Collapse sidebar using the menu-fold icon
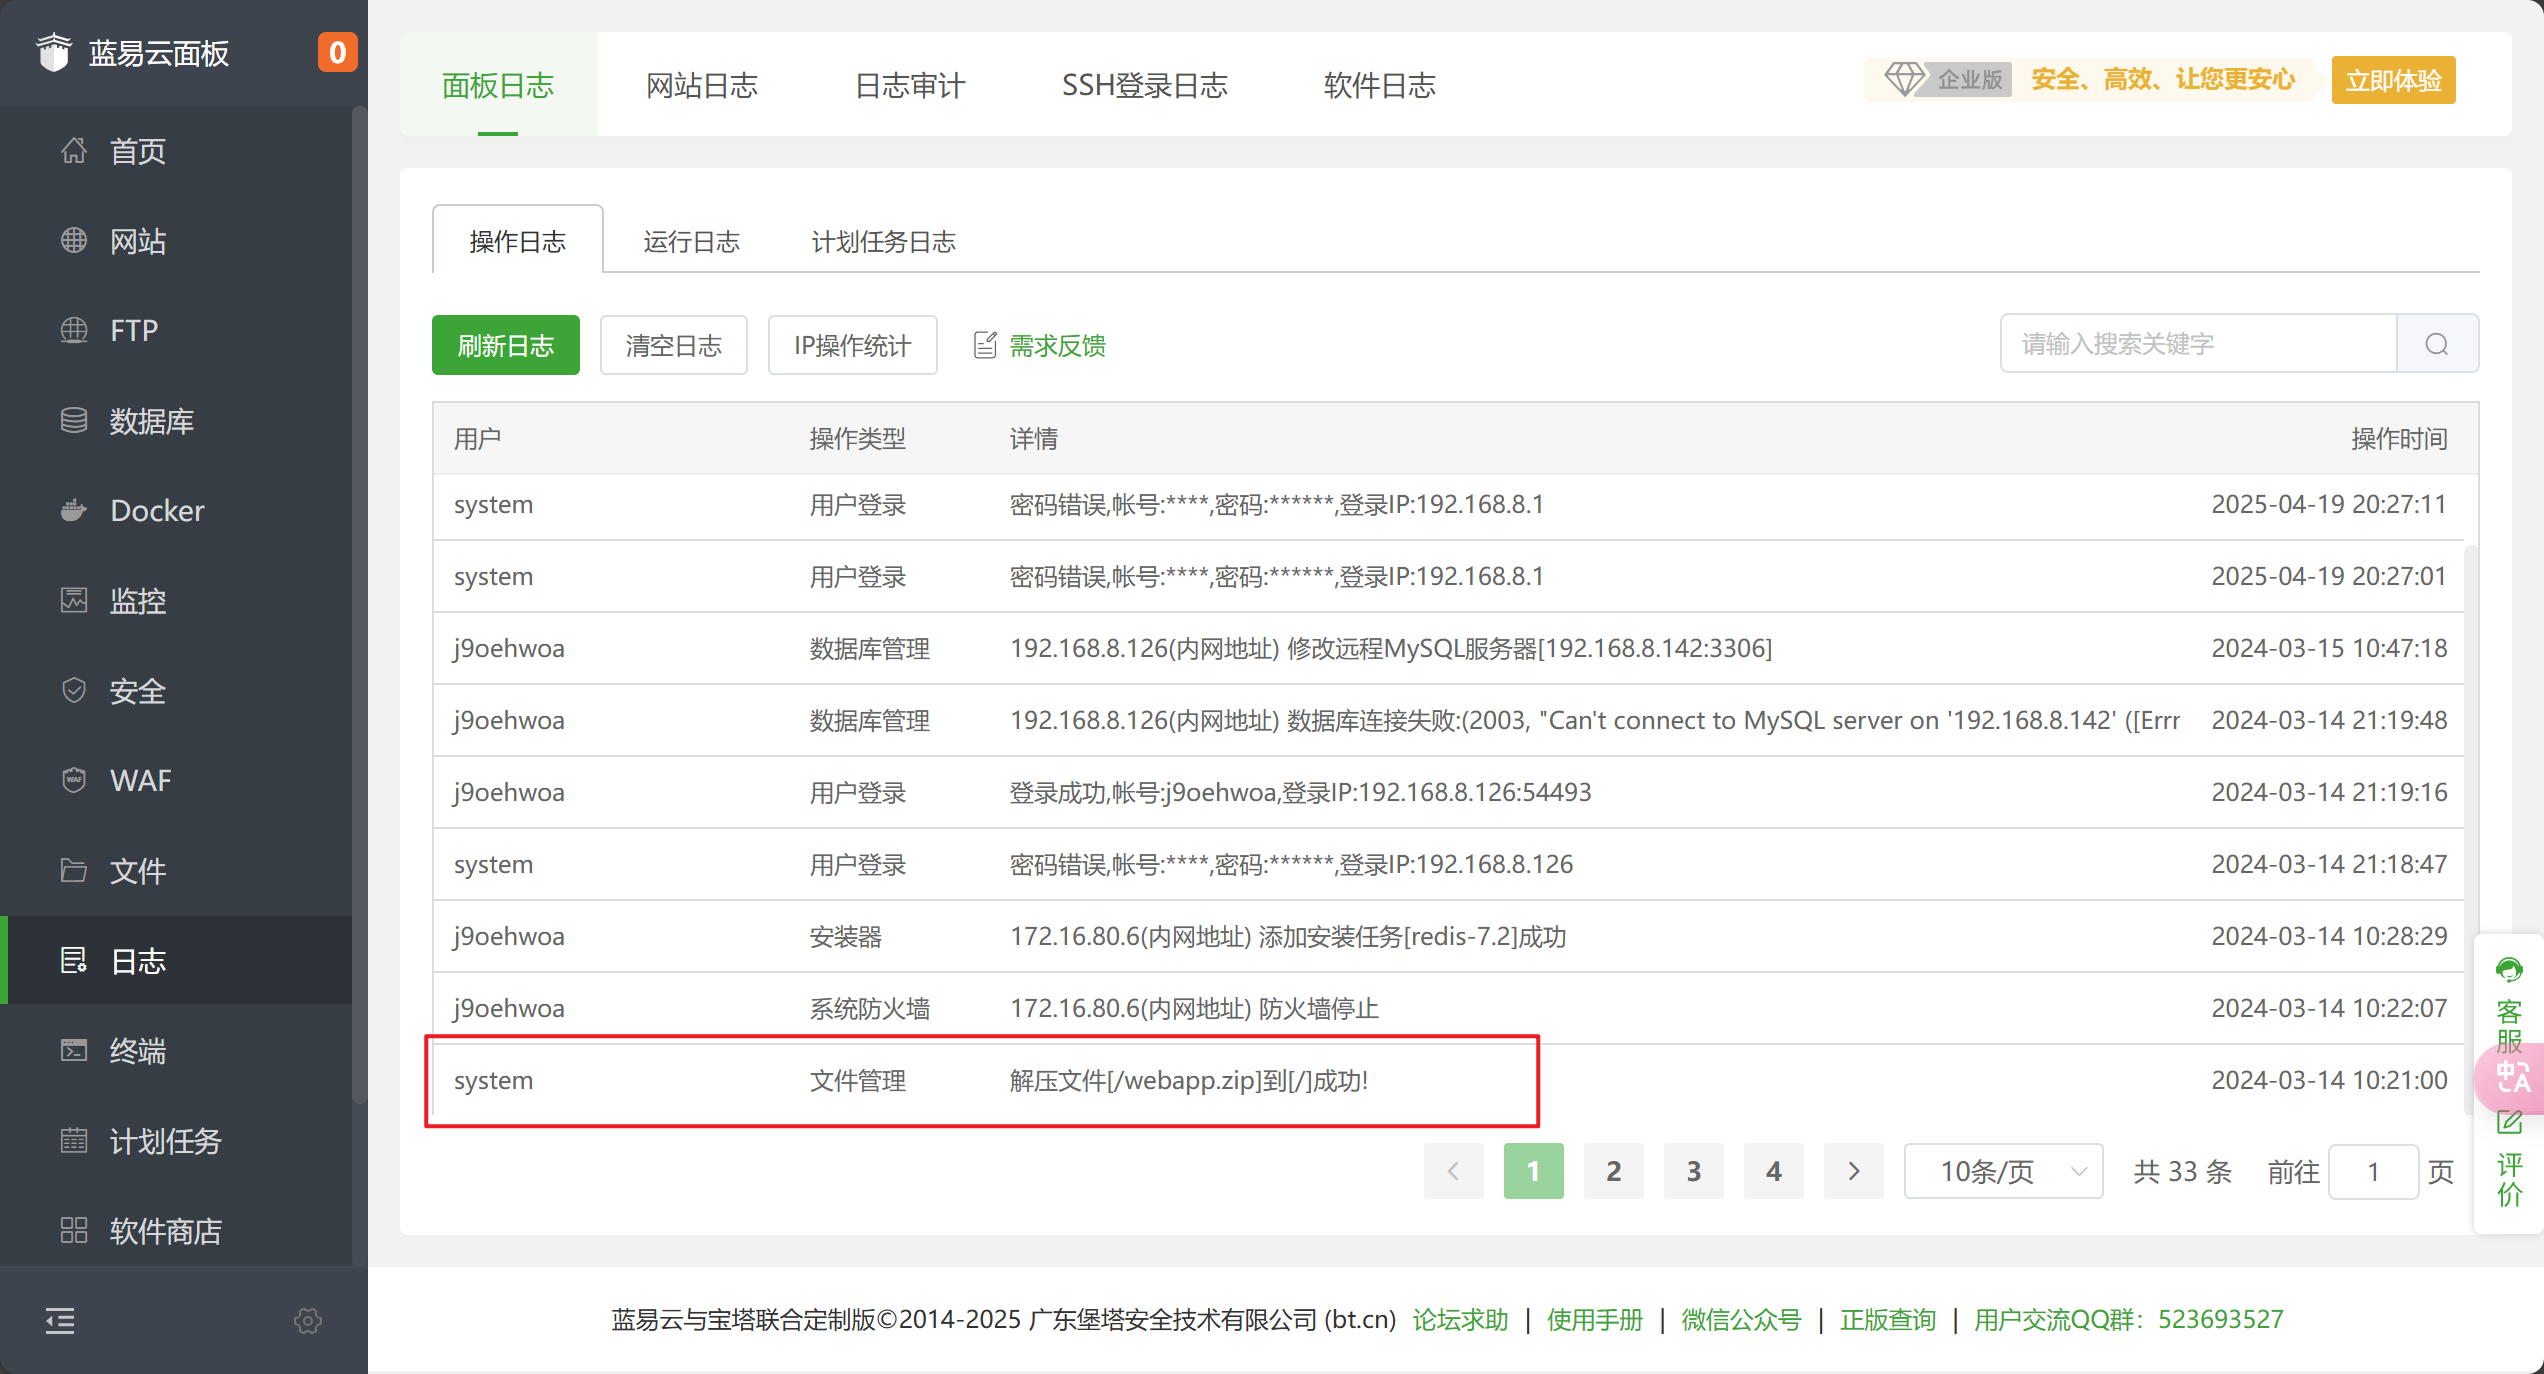This screenshot has height=1374, width=2544. point(60,1321)
